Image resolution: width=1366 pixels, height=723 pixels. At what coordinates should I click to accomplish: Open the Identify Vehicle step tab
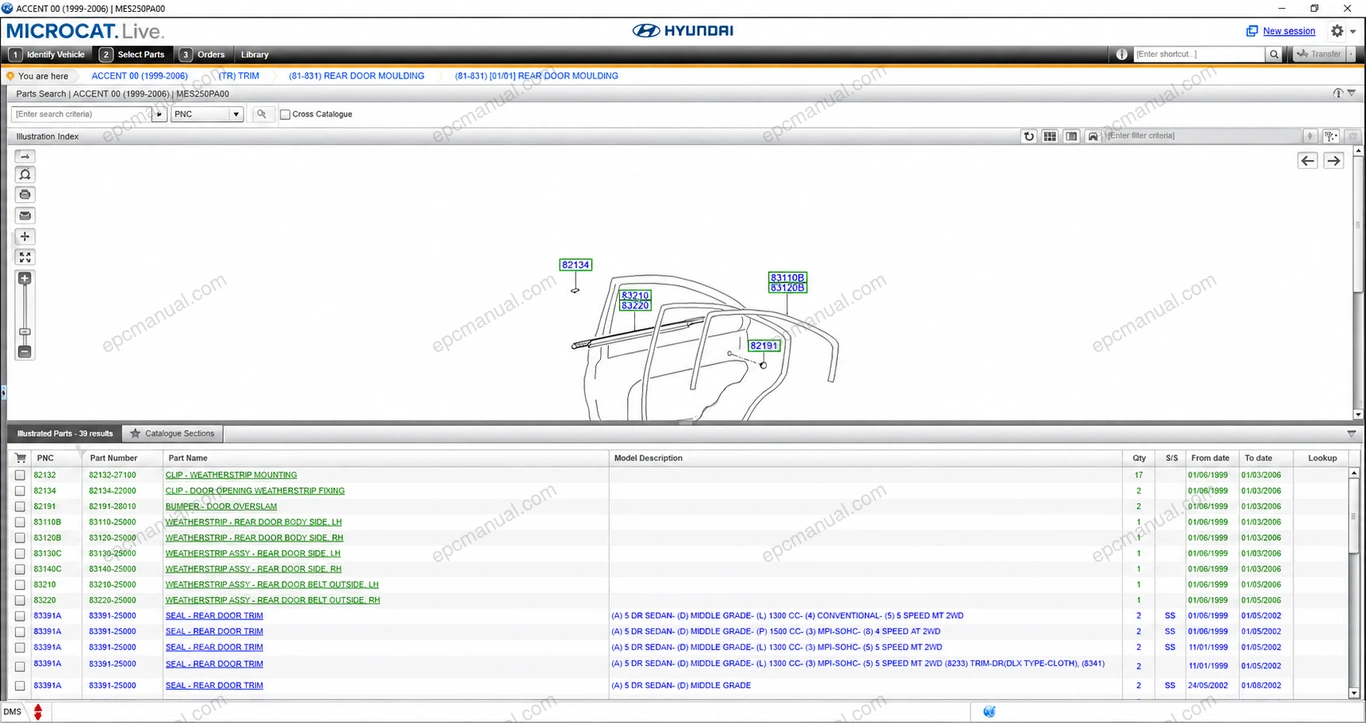pyautogui.click(x=48, y=55)
